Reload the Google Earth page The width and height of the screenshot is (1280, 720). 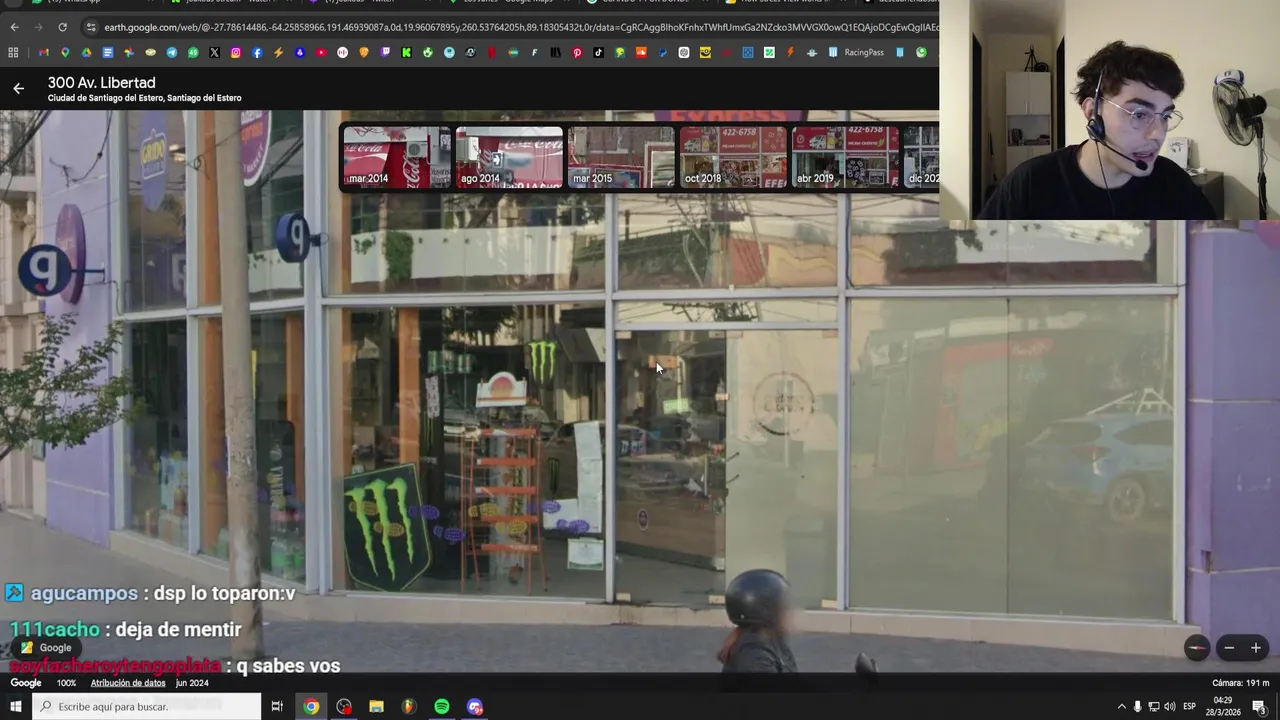pos(62,27)
